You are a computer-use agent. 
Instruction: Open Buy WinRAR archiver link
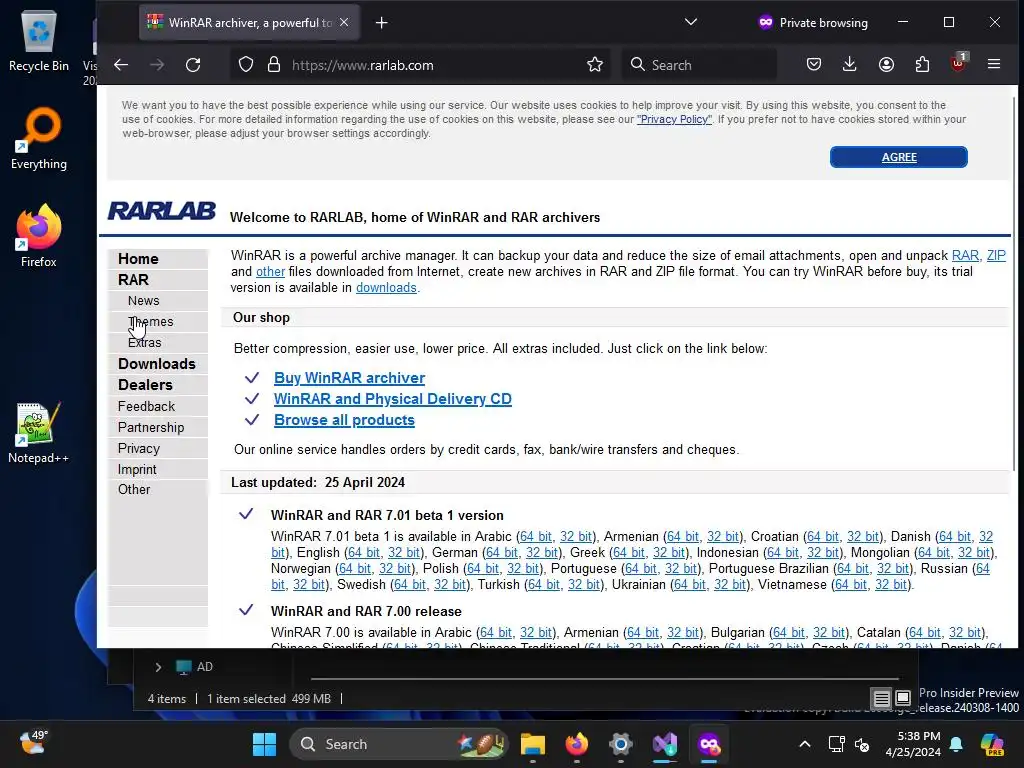point(349,377)
